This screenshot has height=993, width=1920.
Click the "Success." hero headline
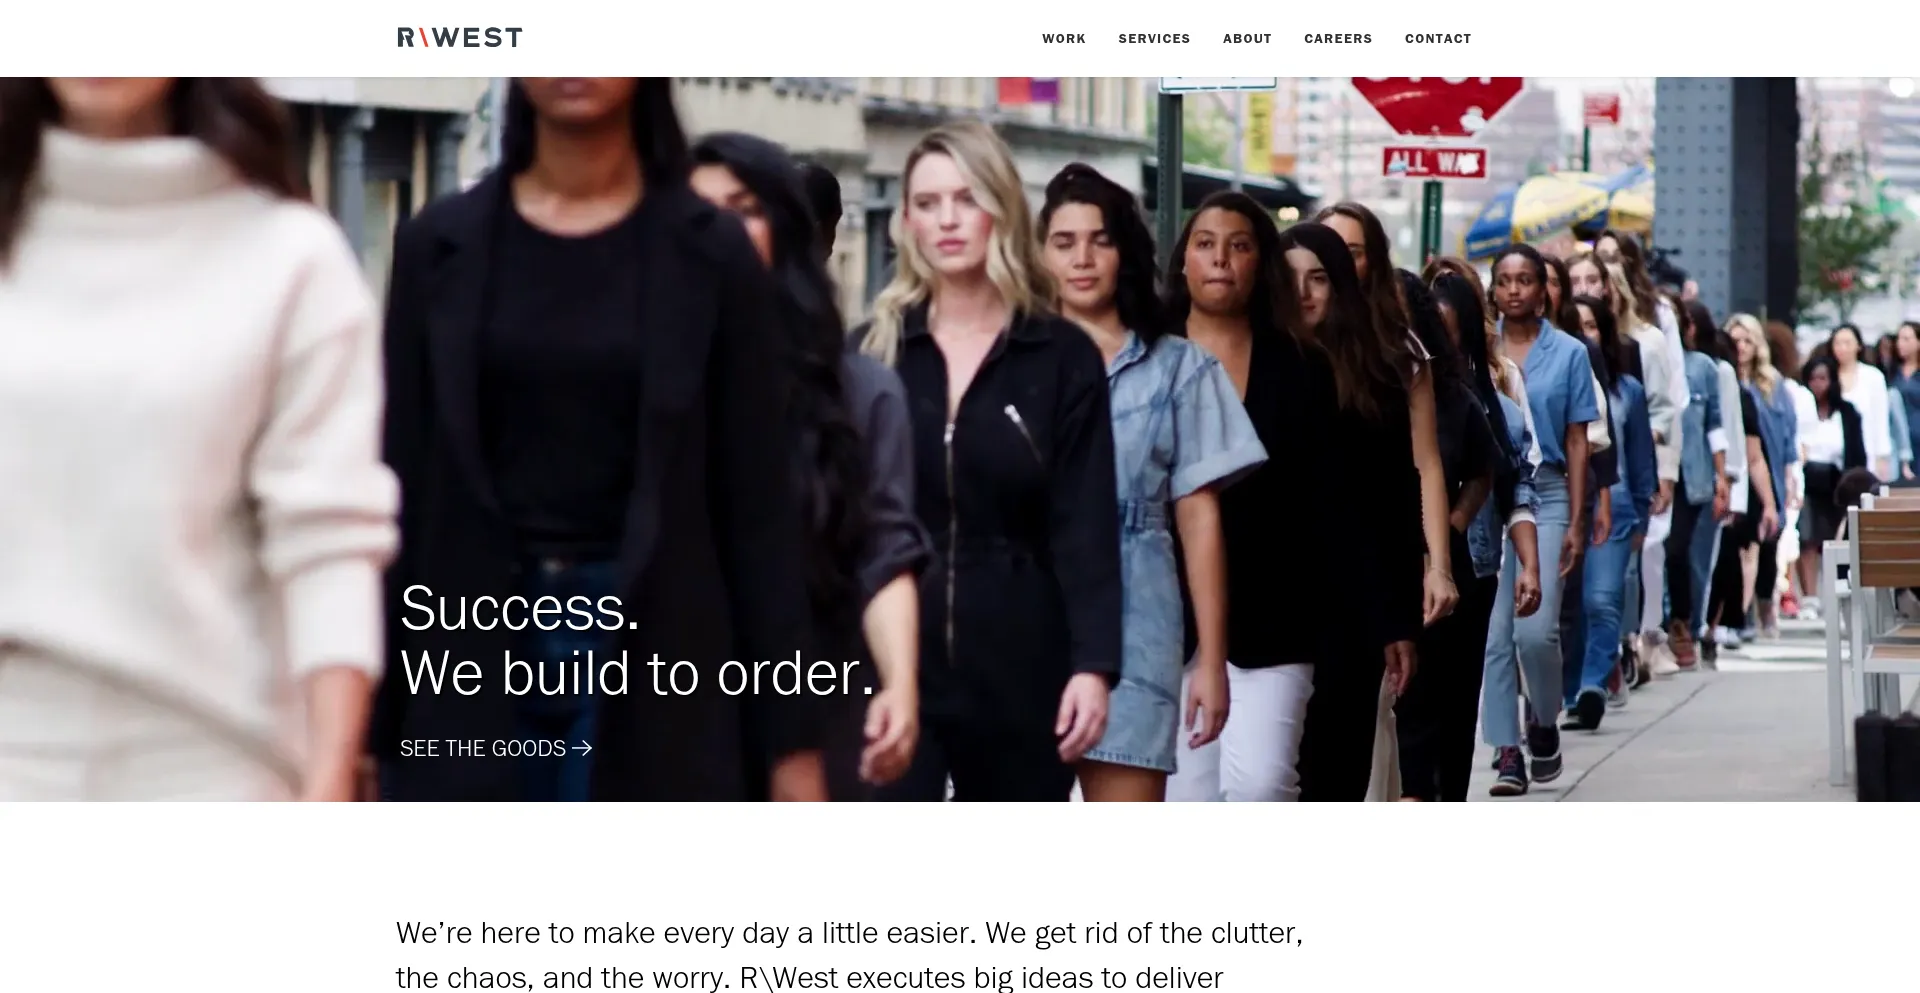point(520,608)
